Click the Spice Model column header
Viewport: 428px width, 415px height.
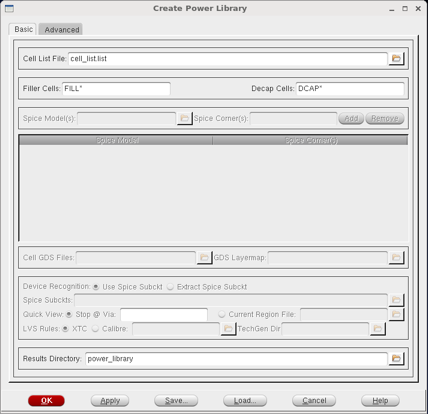[116, 140]
